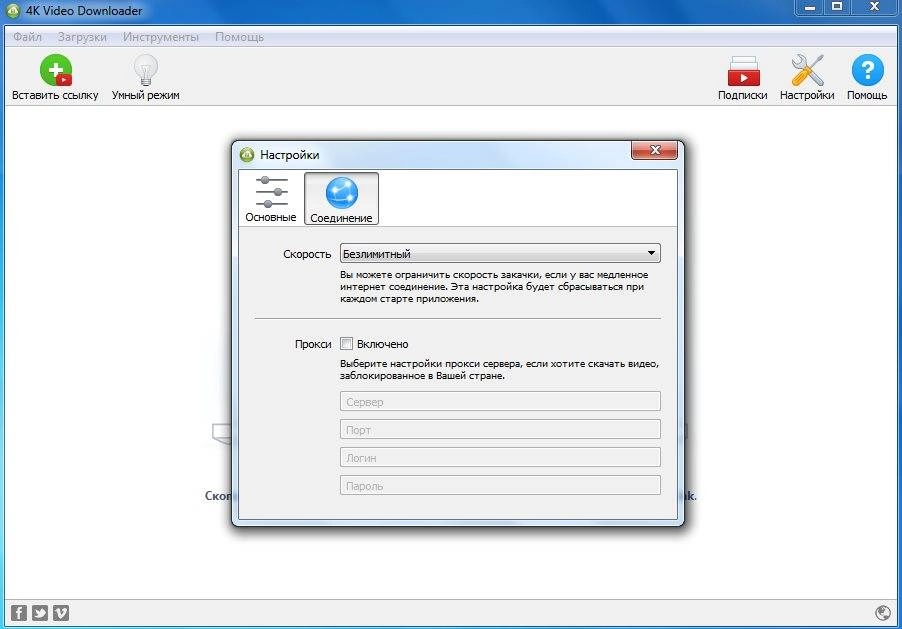Open the Инструменты menu
The height and width of the screenshot is (629, 902).
(160, 37)
